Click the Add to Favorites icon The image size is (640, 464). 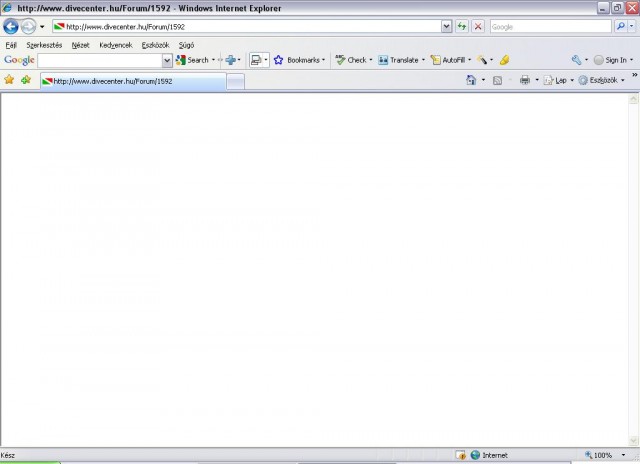coord(25,80)
